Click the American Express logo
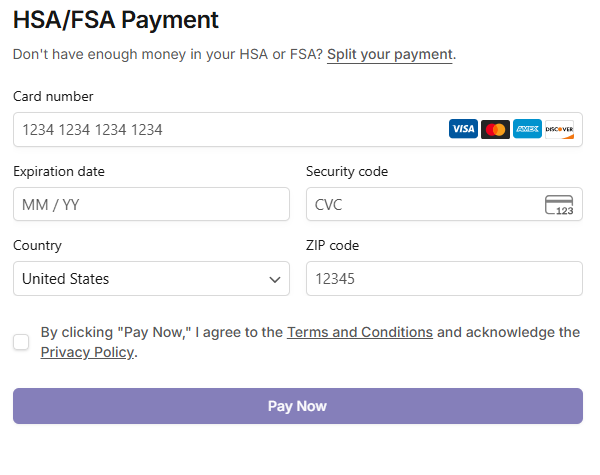This screenshot has height=475, width=600. [527, 129]
